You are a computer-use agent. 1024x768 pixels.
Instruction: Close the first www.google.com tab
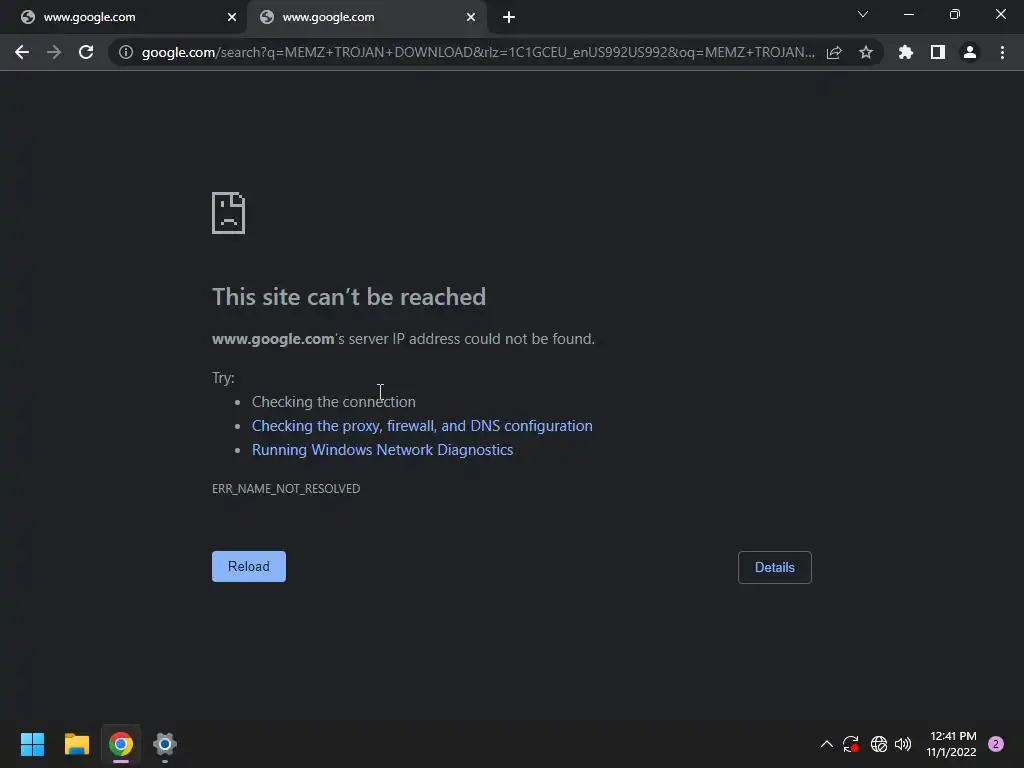coord(232,18)
